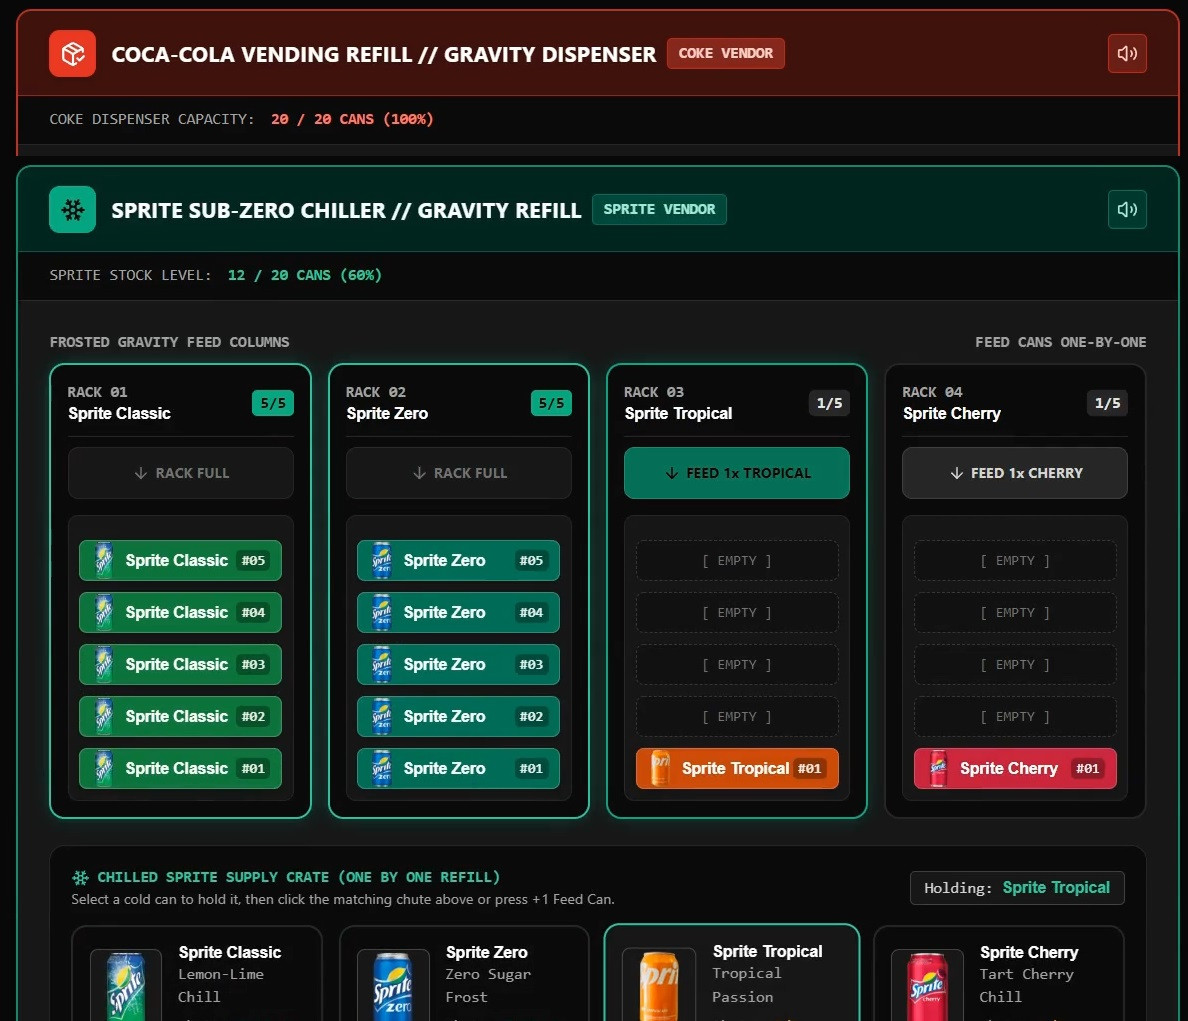Select Sprite Tropical #01 can slot

pos(737,768)
